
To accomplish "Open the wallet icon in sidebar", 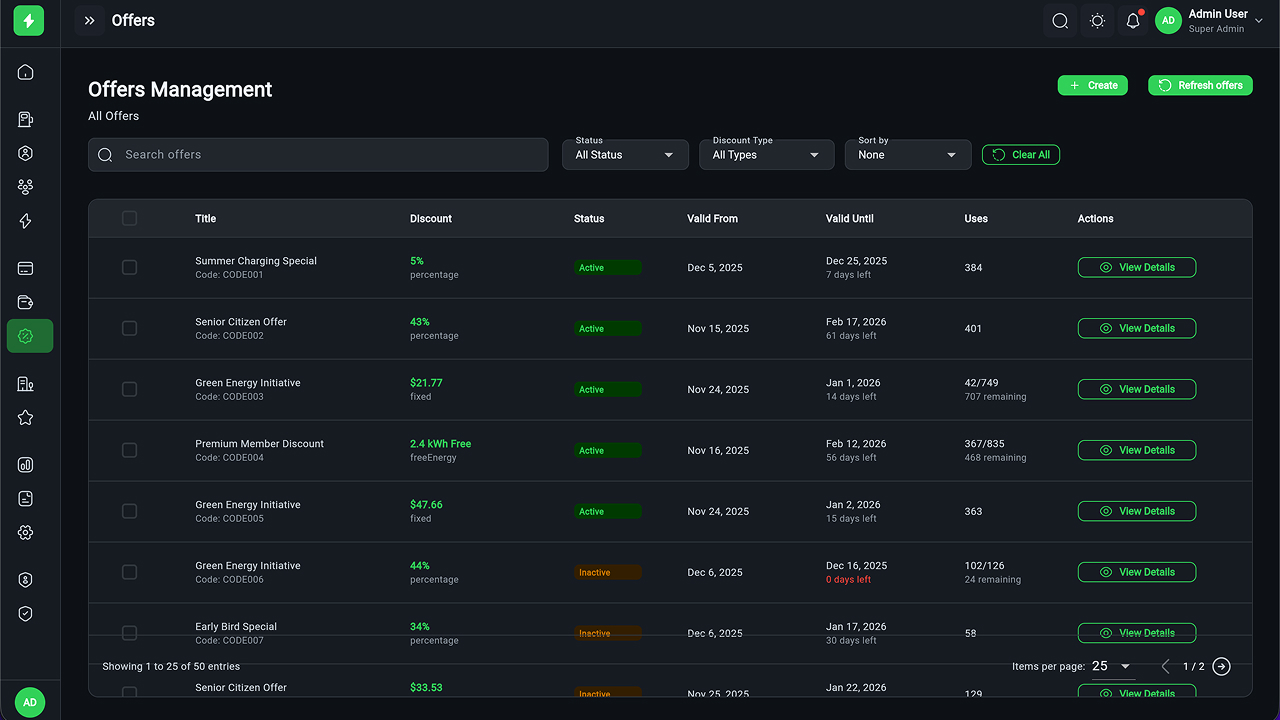I will [x=26, y=302].
